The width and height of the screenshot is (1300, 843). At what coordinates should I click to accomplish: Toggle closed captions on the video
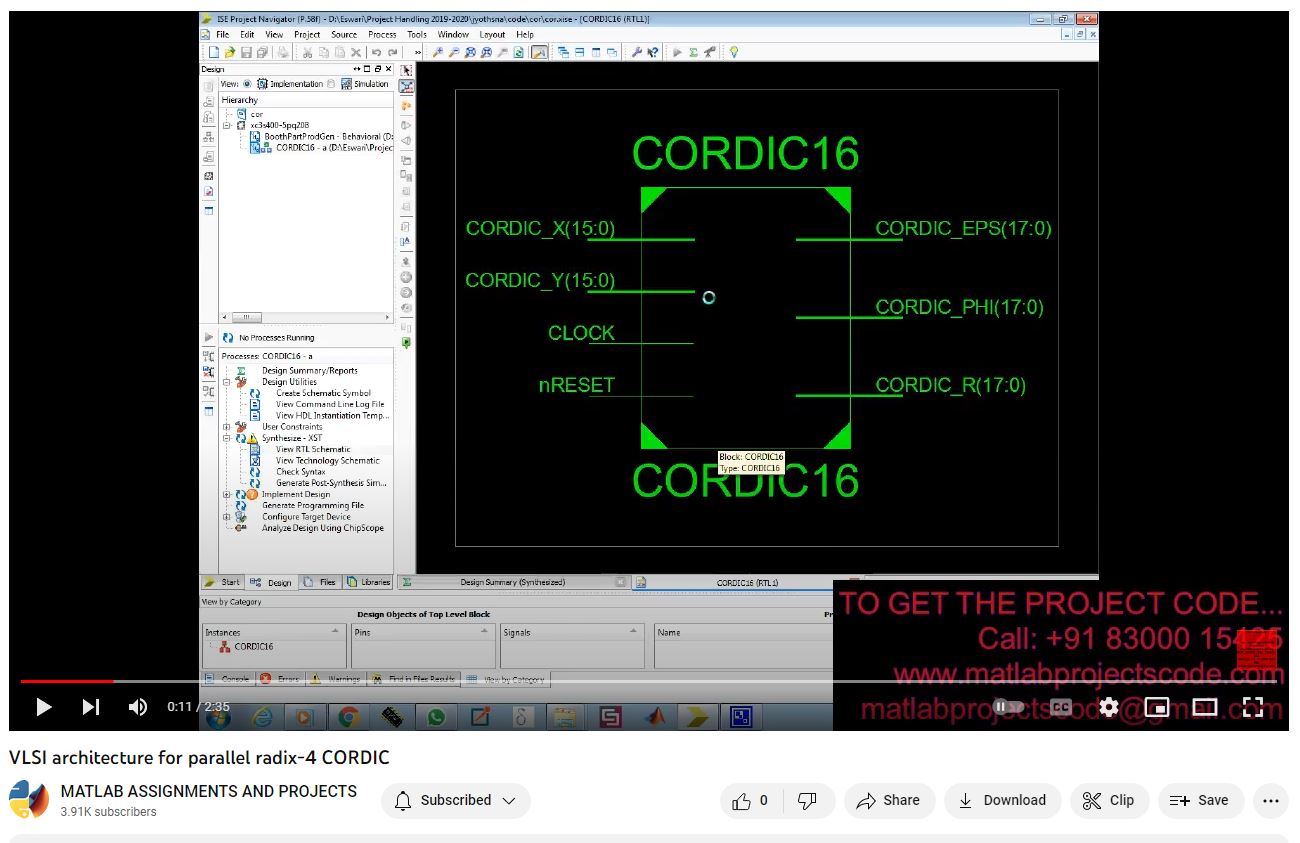click(x=1061, y=707)
